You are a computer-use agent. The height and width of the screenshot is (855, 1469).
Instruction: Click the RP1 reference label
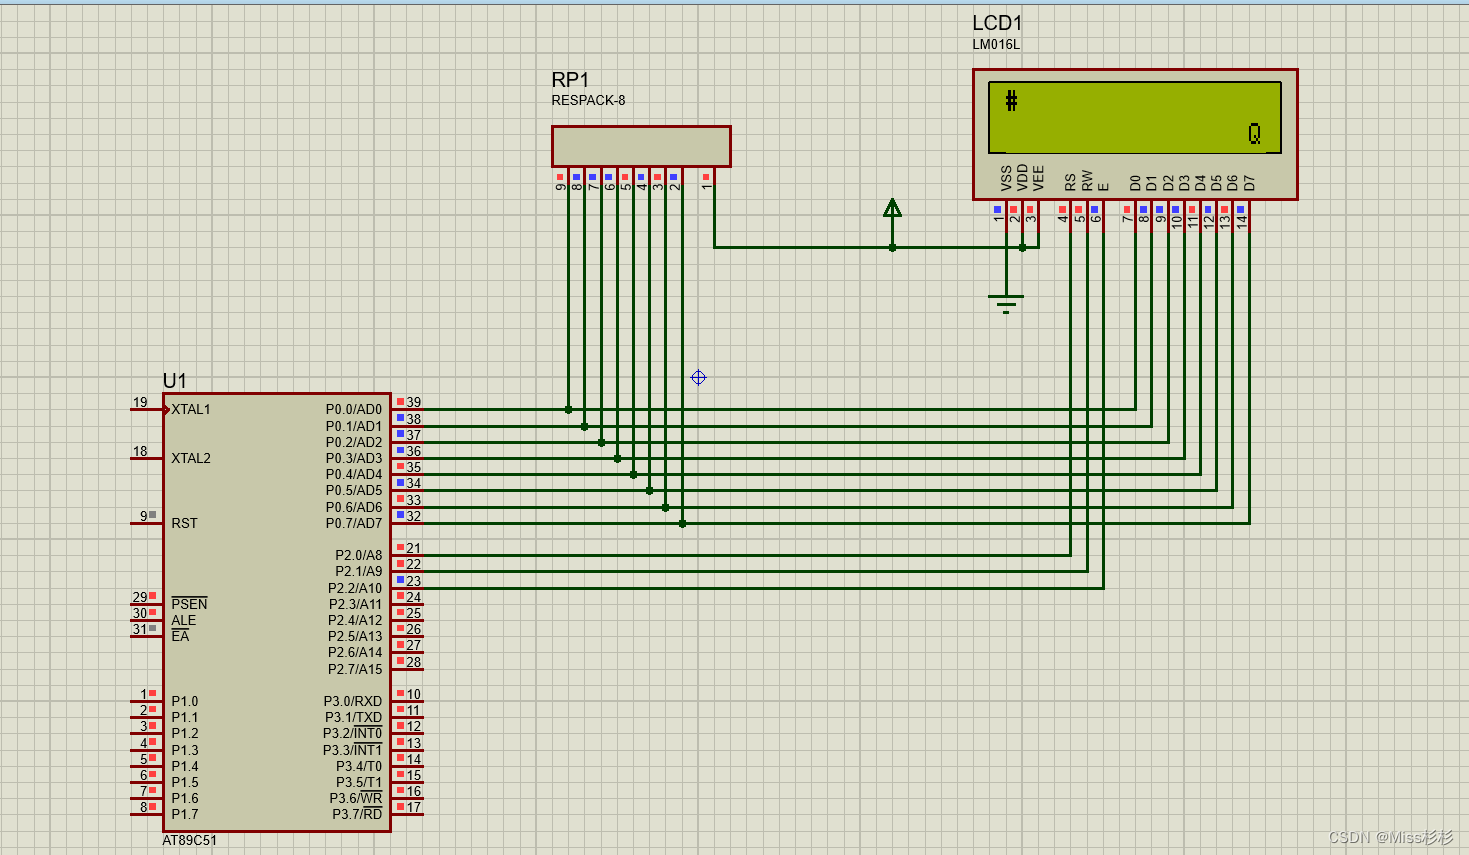[x=570, y=80]
